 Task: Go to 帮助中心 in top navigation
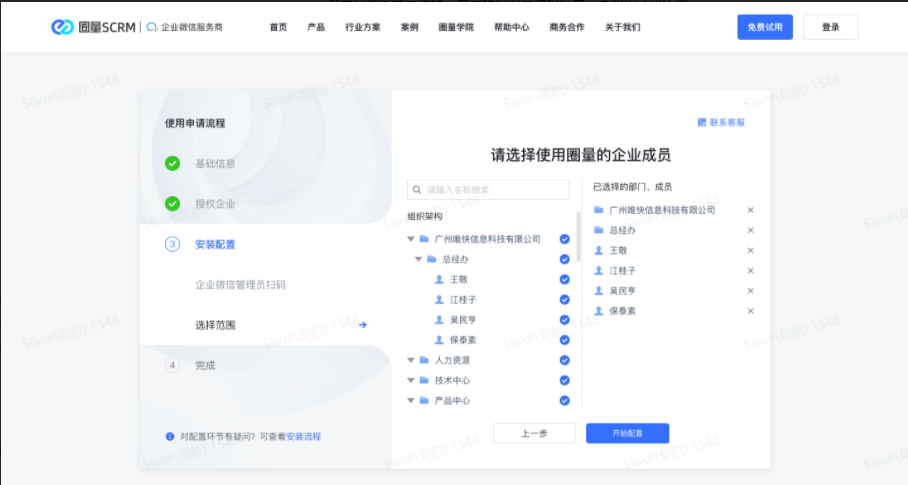[x=511, y=27]
